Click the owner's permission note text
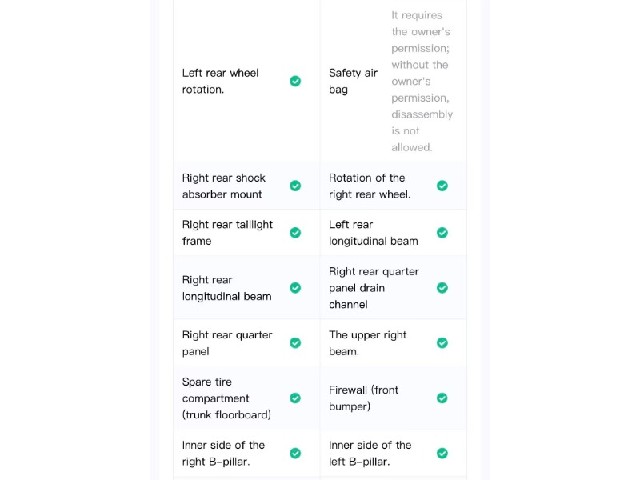 pyautogui.click(x=422, y=81)
